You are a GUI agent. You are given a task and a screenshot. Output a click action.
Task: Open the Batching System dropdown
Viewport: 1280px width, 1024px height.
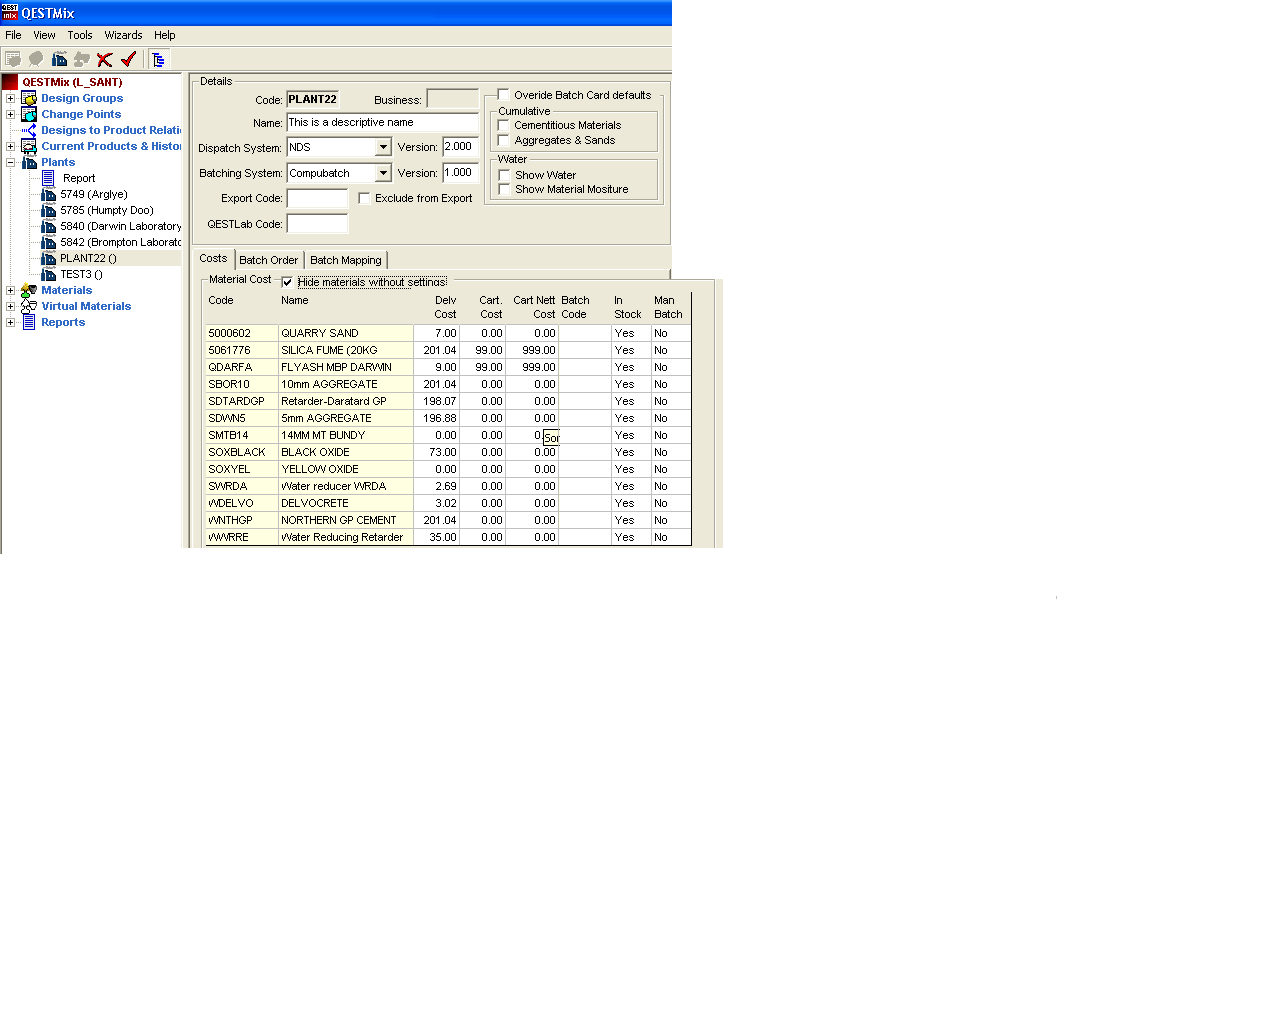383,173
